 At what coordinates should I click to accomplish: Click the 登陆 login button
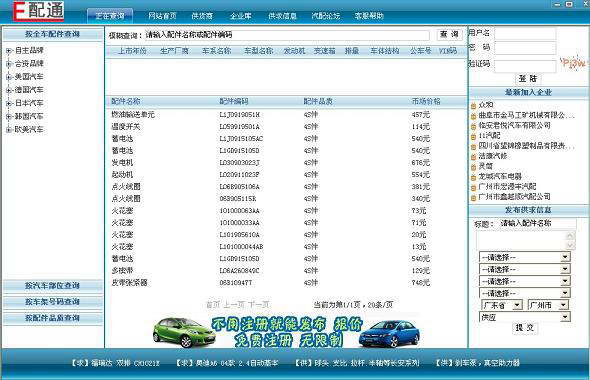[528, 79]
